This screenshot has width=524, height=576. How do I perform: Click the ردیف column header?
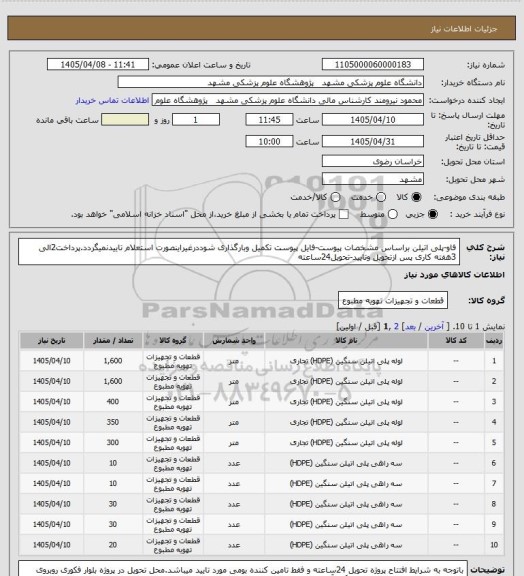(494, 341)
